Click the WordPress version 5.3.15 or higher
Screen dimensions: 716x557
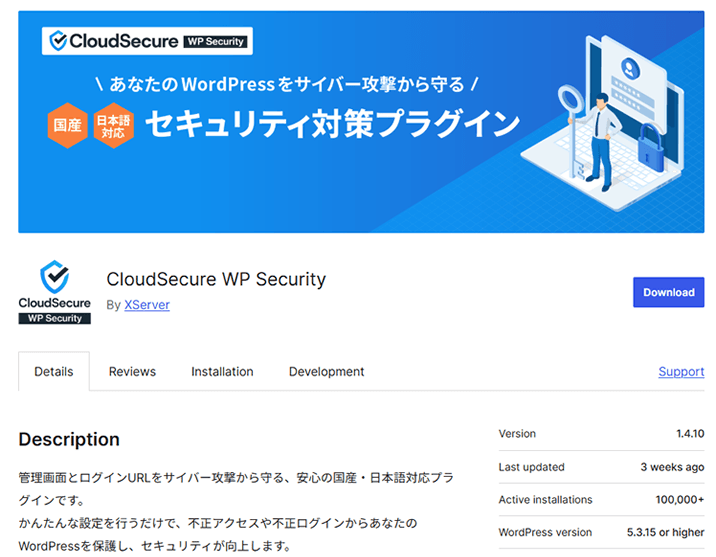(665, 532)
